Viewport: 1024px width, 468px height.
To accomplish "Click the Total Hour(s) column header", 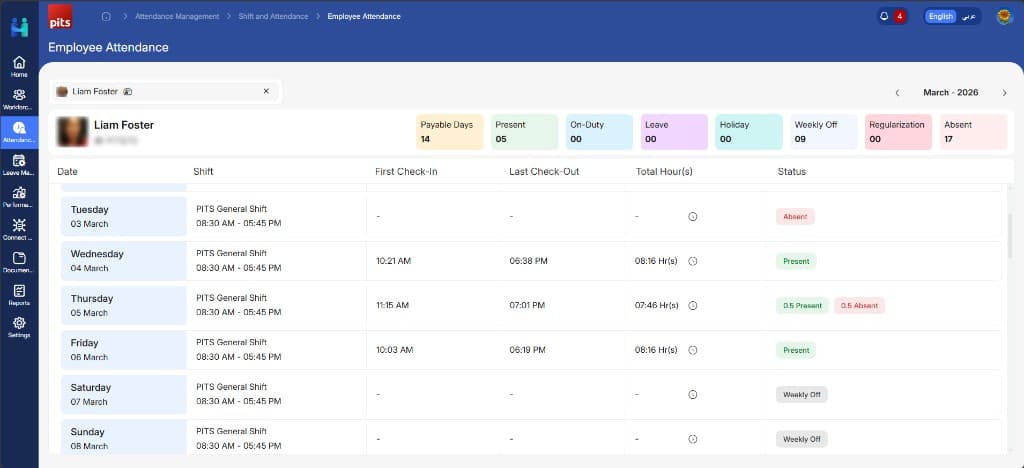I will pos(664,172).
